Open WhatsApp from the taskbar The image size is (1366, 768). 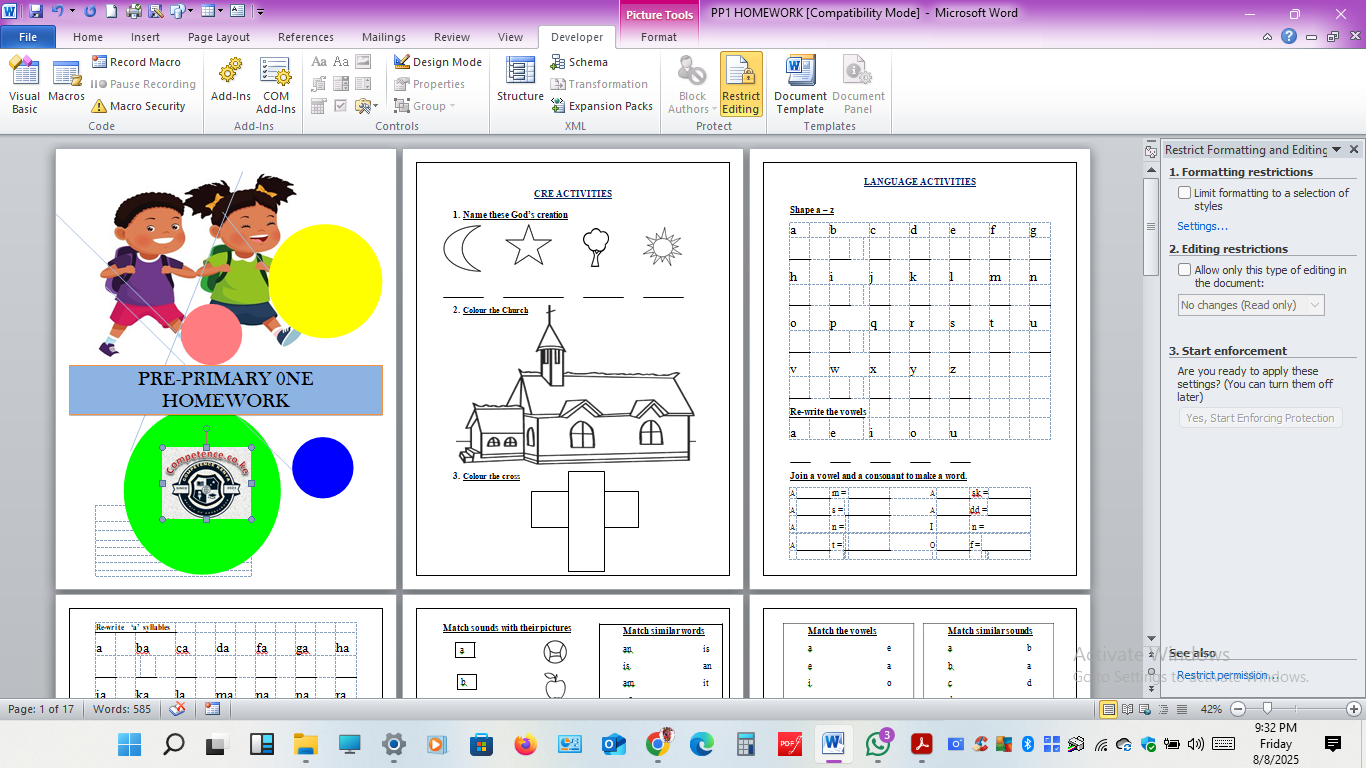click(x=878, y=744)
